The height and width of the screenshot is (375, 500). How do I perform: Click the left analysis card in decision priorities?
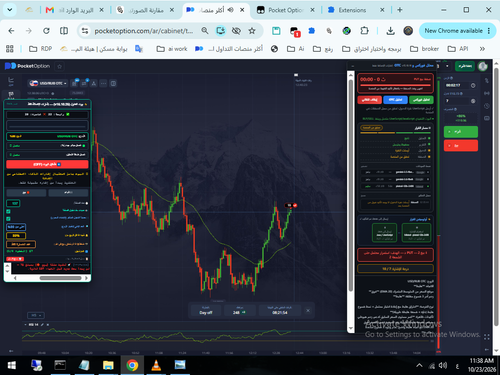click(384, 232)
